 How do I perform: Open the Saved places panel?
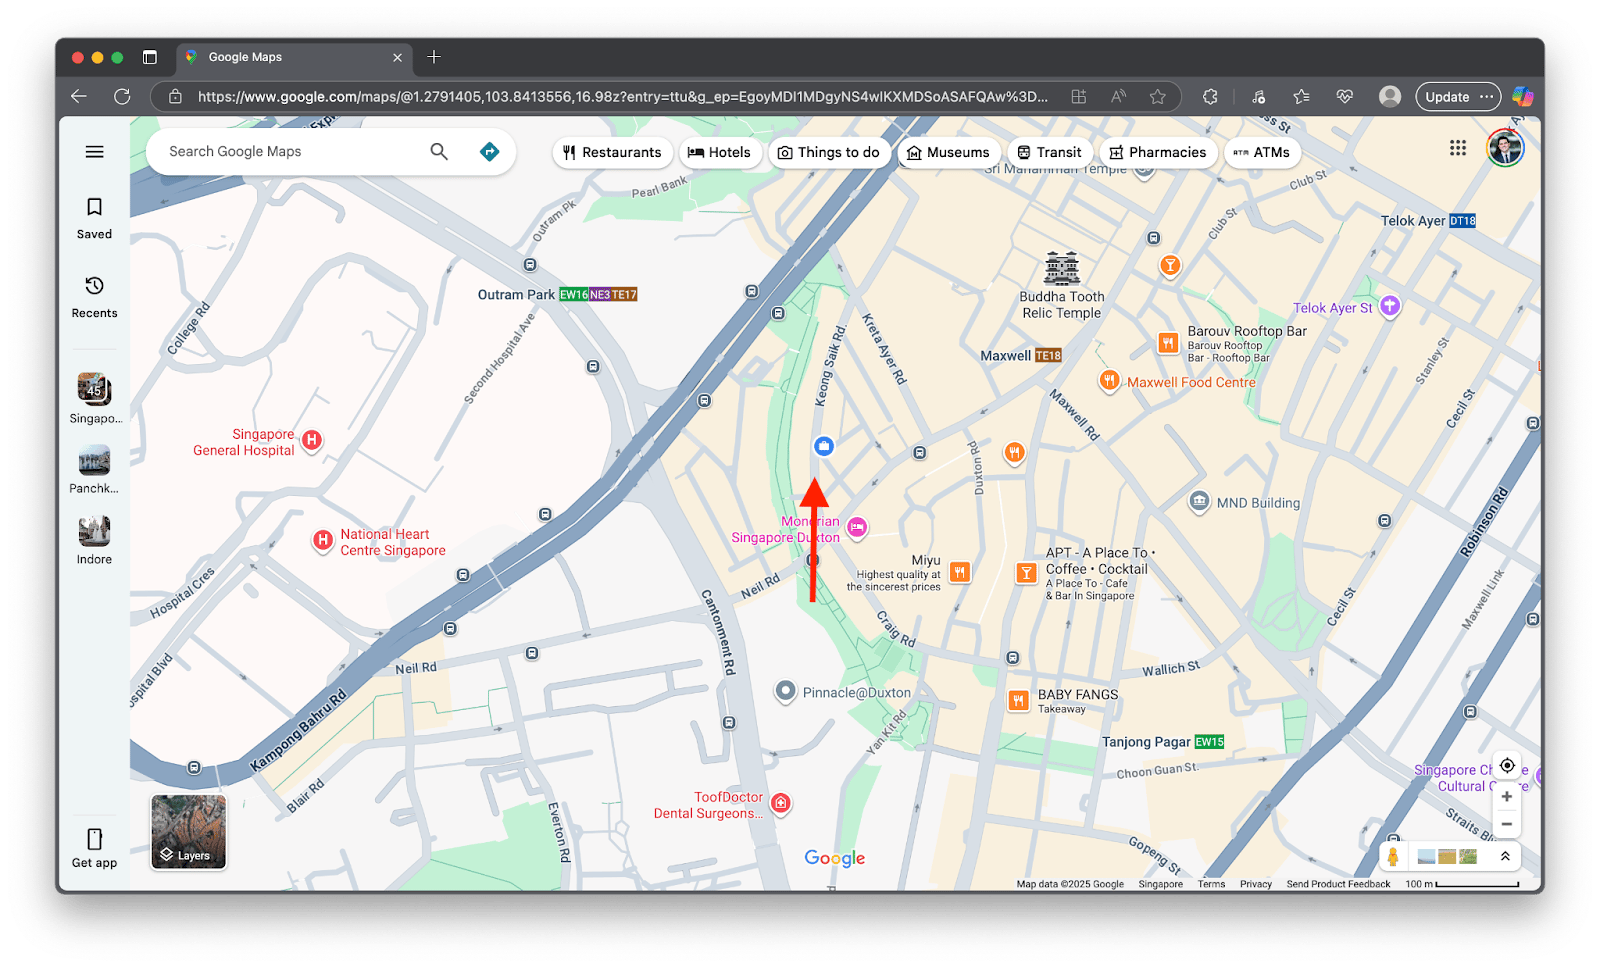(x=94, y=218)
